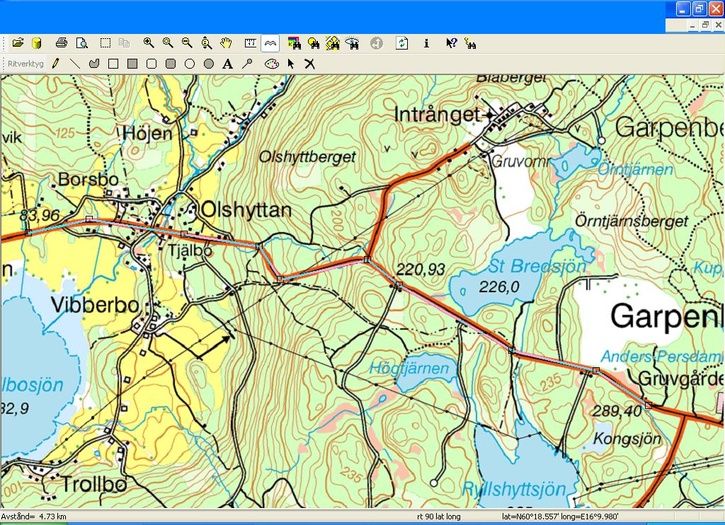Toggle the active curved path measuring tool

[x=270, y=43]
